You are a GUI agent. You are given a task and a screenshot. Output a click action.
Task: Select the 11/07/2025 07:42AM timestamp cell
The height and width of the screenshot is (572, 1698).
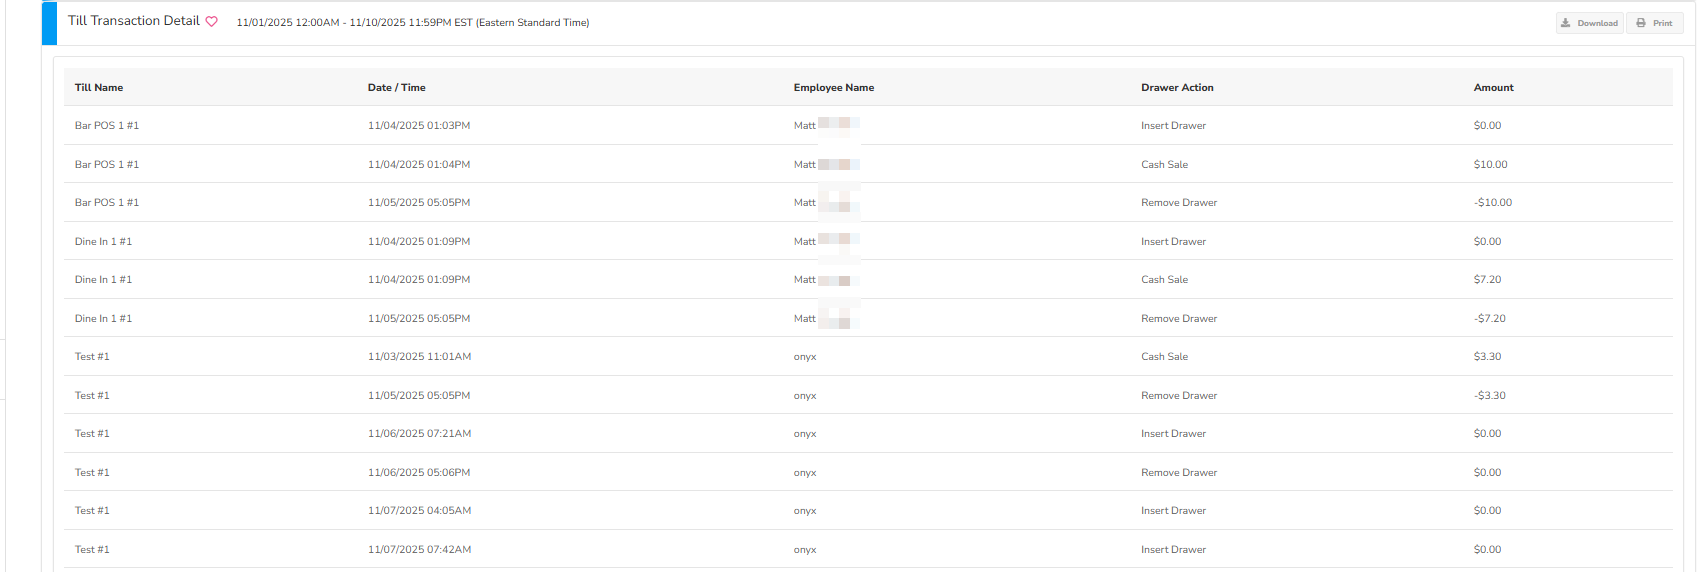coord(419,550)
